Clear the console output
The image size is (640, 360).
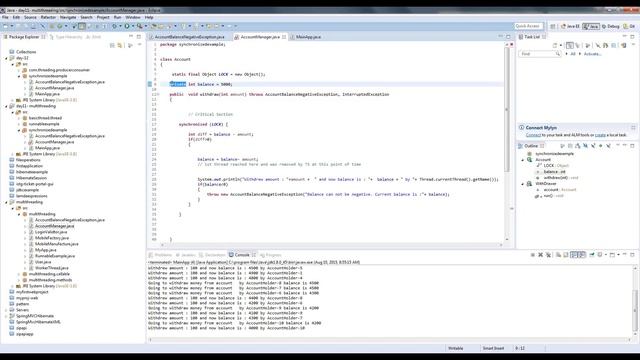(558, 255)
